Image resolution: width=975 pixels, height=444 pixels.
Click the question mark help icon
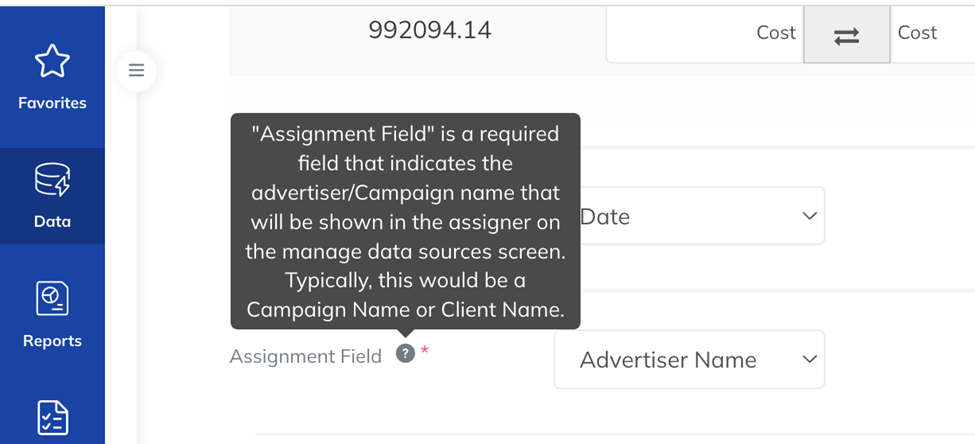point(405,354)
